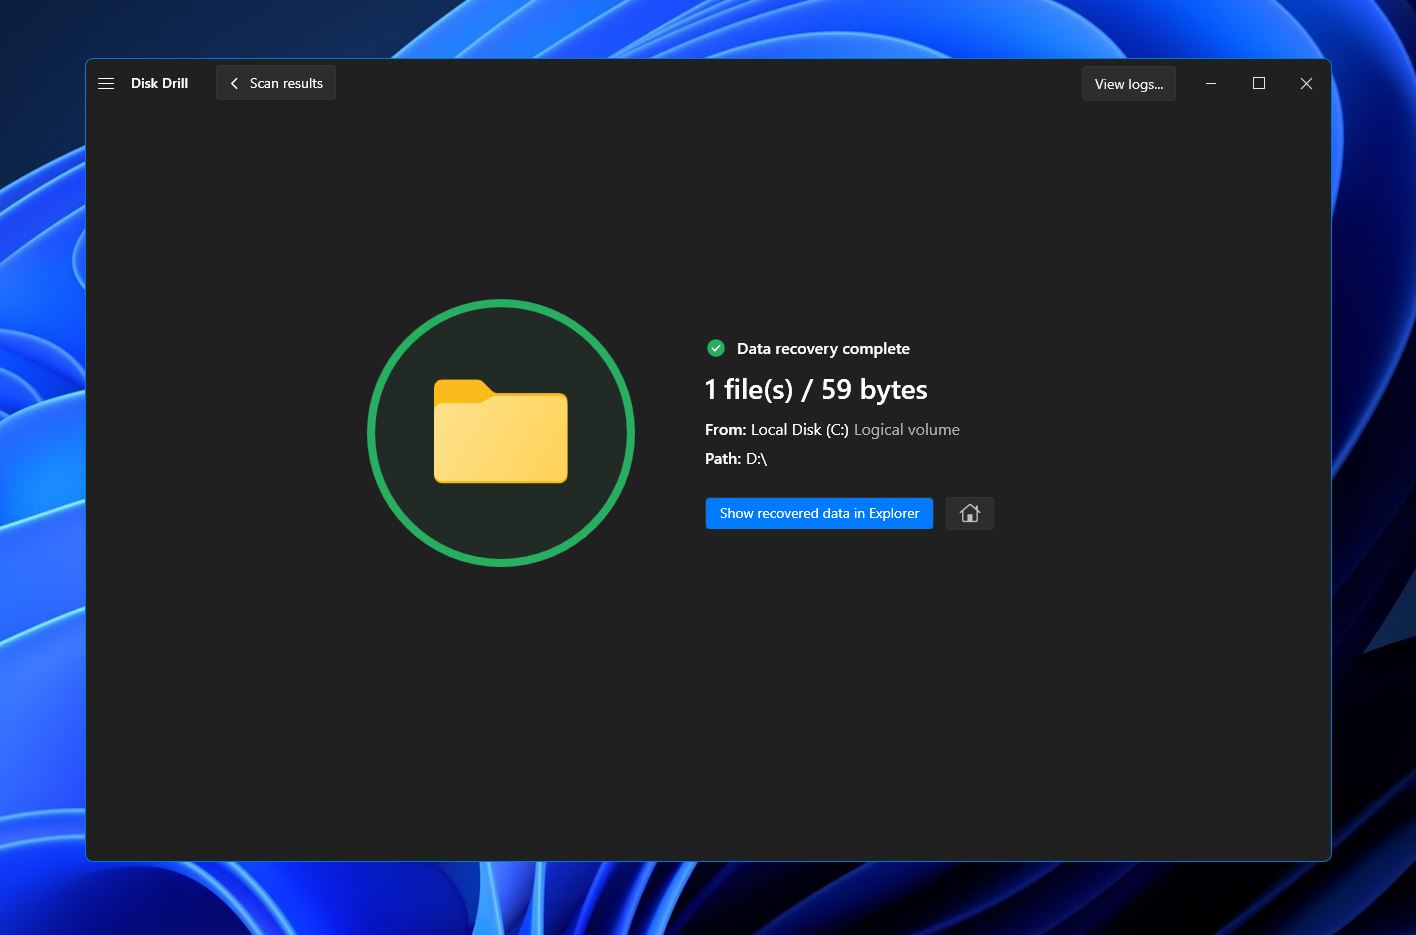Minimize the Disk Drill window
The width and height of the screenshot is (1416, 935).
1210,84
